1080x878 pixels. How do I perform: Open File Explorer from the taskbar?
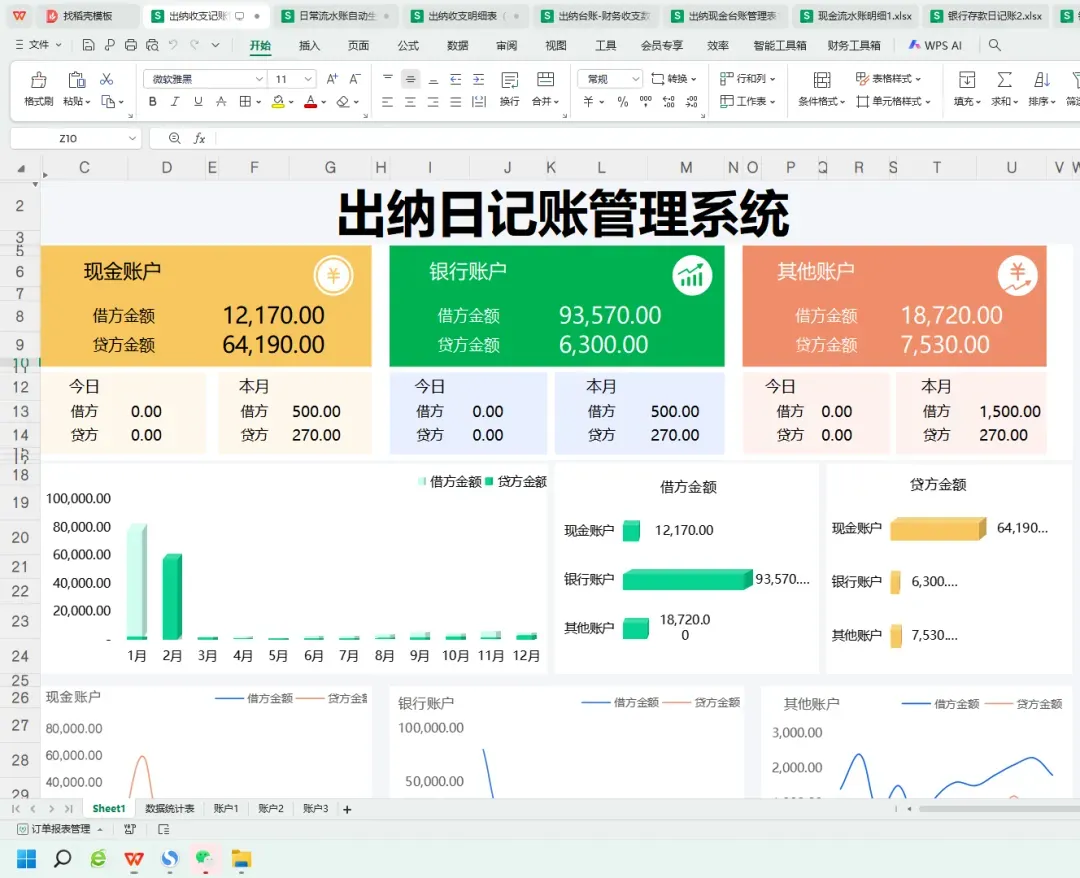click(x=241, y=859)
